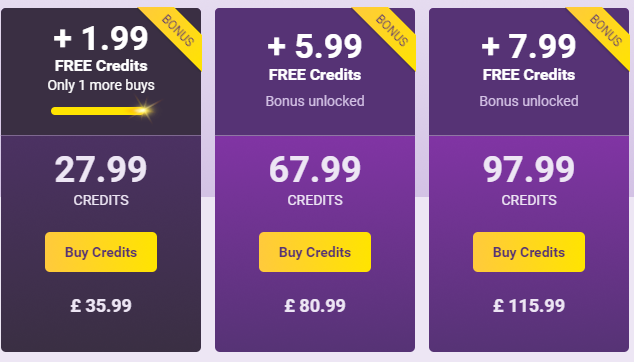The image size is (634, 362).
Task: Select the 97.99 CREDITS amount
Action: (529, 181)
